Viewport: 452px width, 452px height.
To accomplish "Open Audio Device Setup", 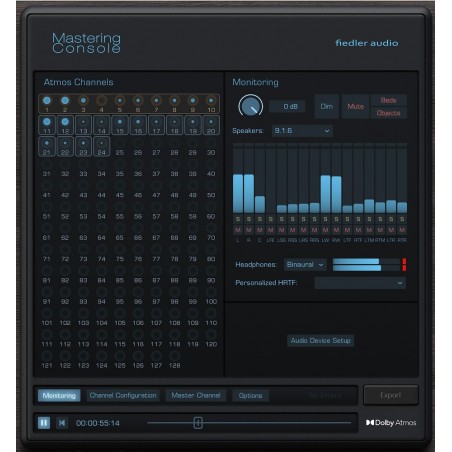I will [320, 341].
